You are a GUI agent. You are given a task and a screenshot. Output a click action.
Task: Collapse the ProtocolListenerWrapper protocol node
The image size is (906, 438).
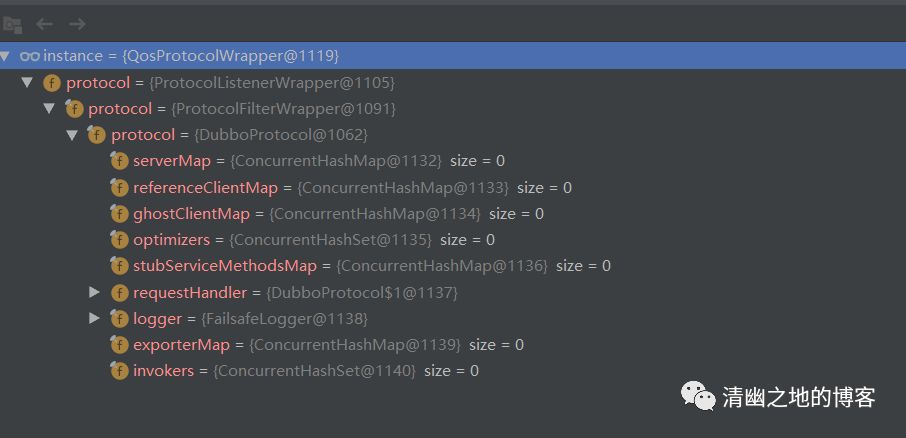(27, 83)
